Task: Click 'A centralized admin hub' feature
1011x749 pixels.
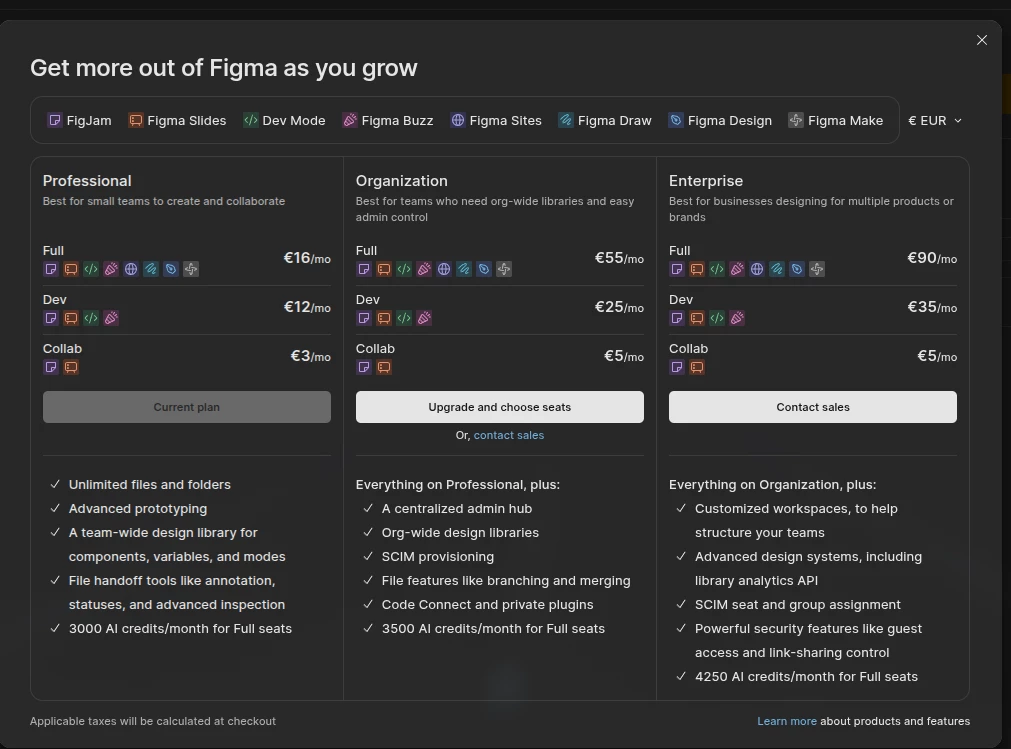Action: tap(457, 509)
